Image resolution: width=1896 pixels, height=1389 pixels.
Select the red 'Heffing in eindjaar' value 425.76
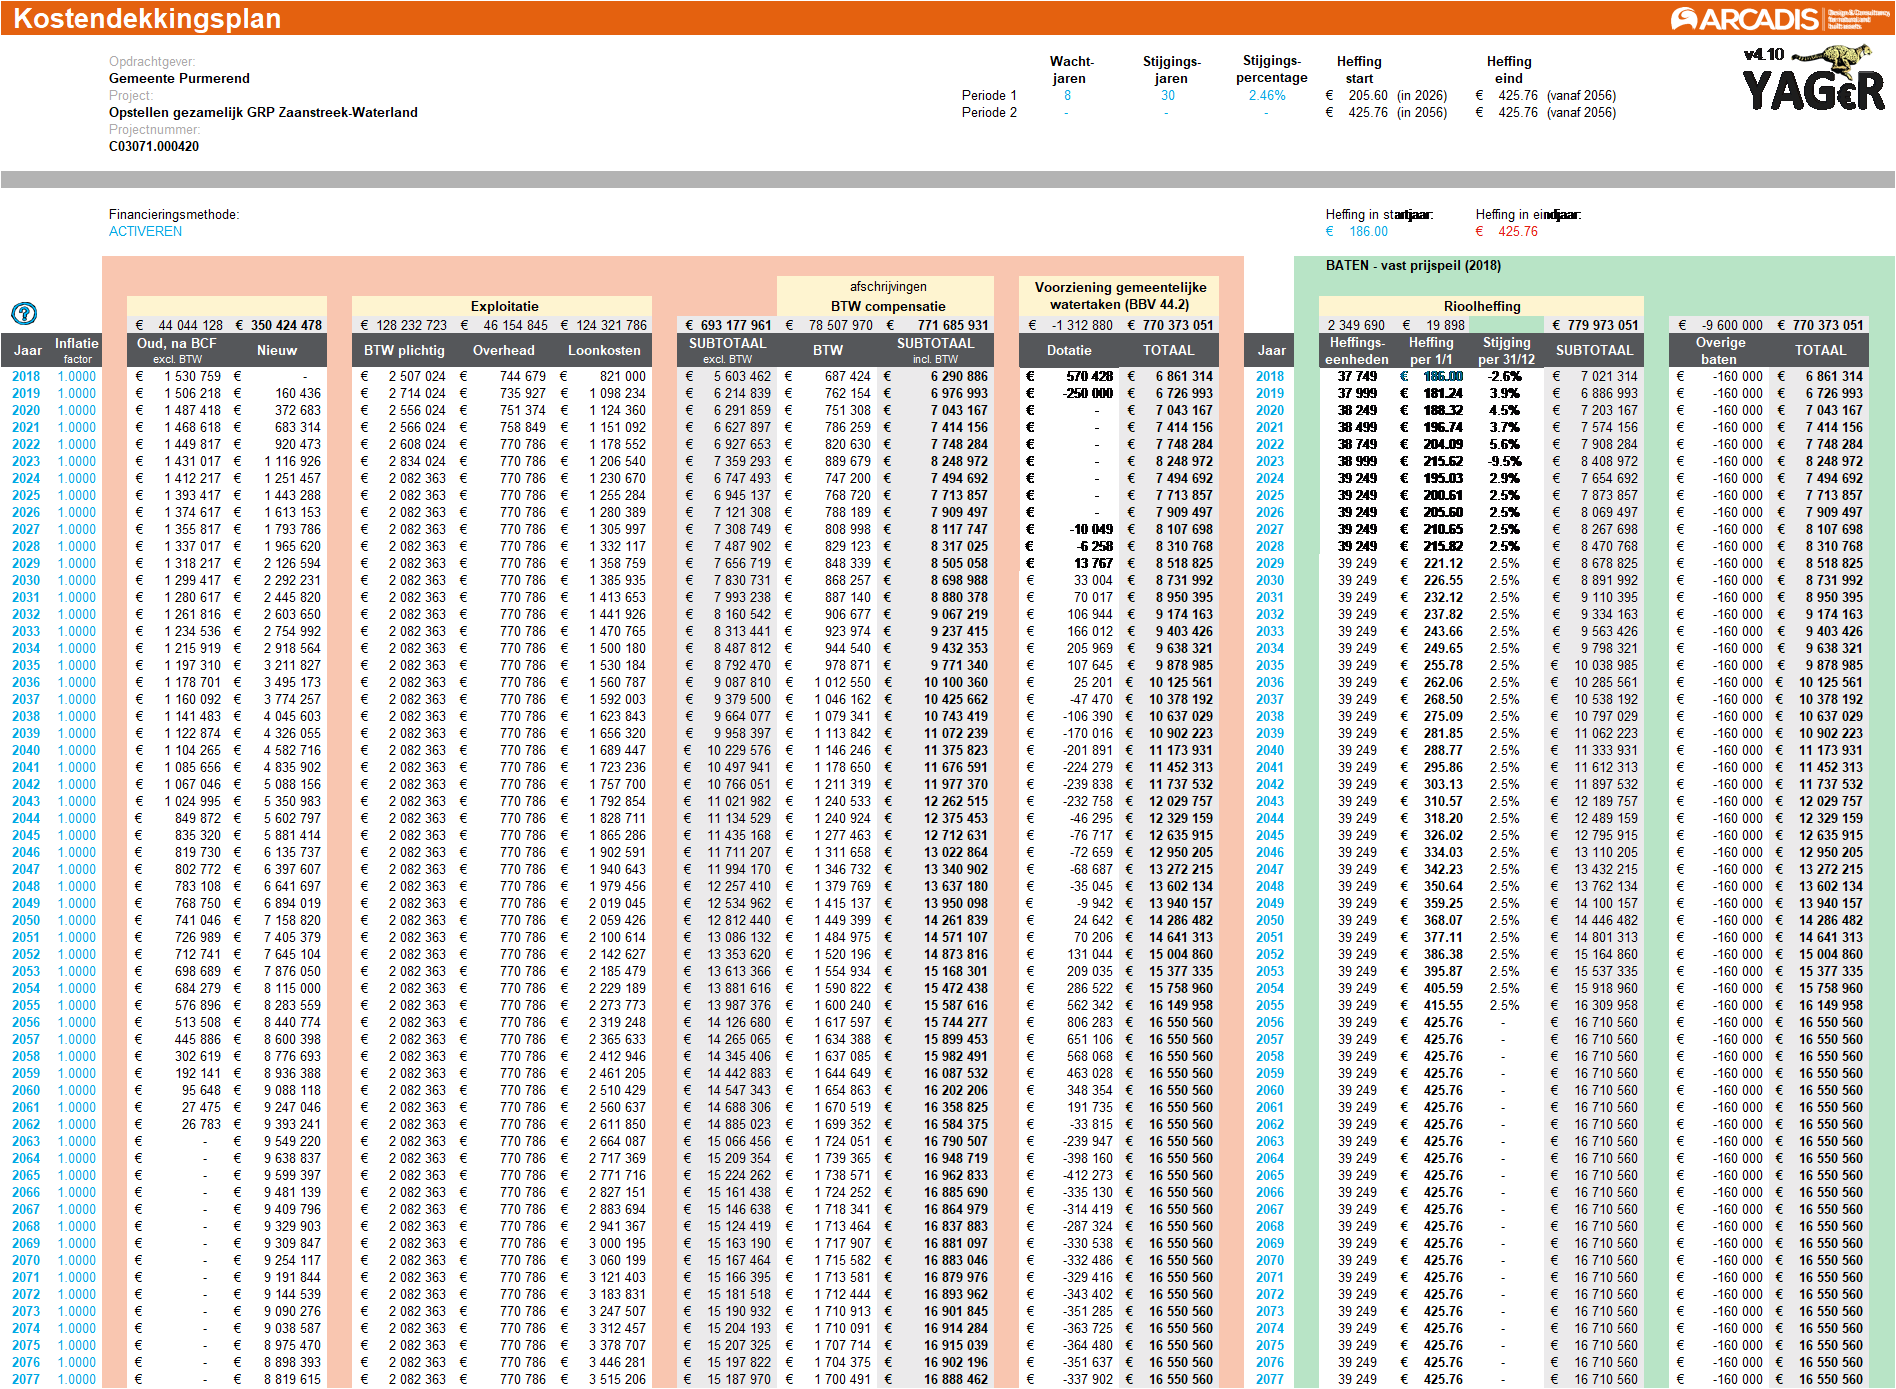(x=1518, y=231)
